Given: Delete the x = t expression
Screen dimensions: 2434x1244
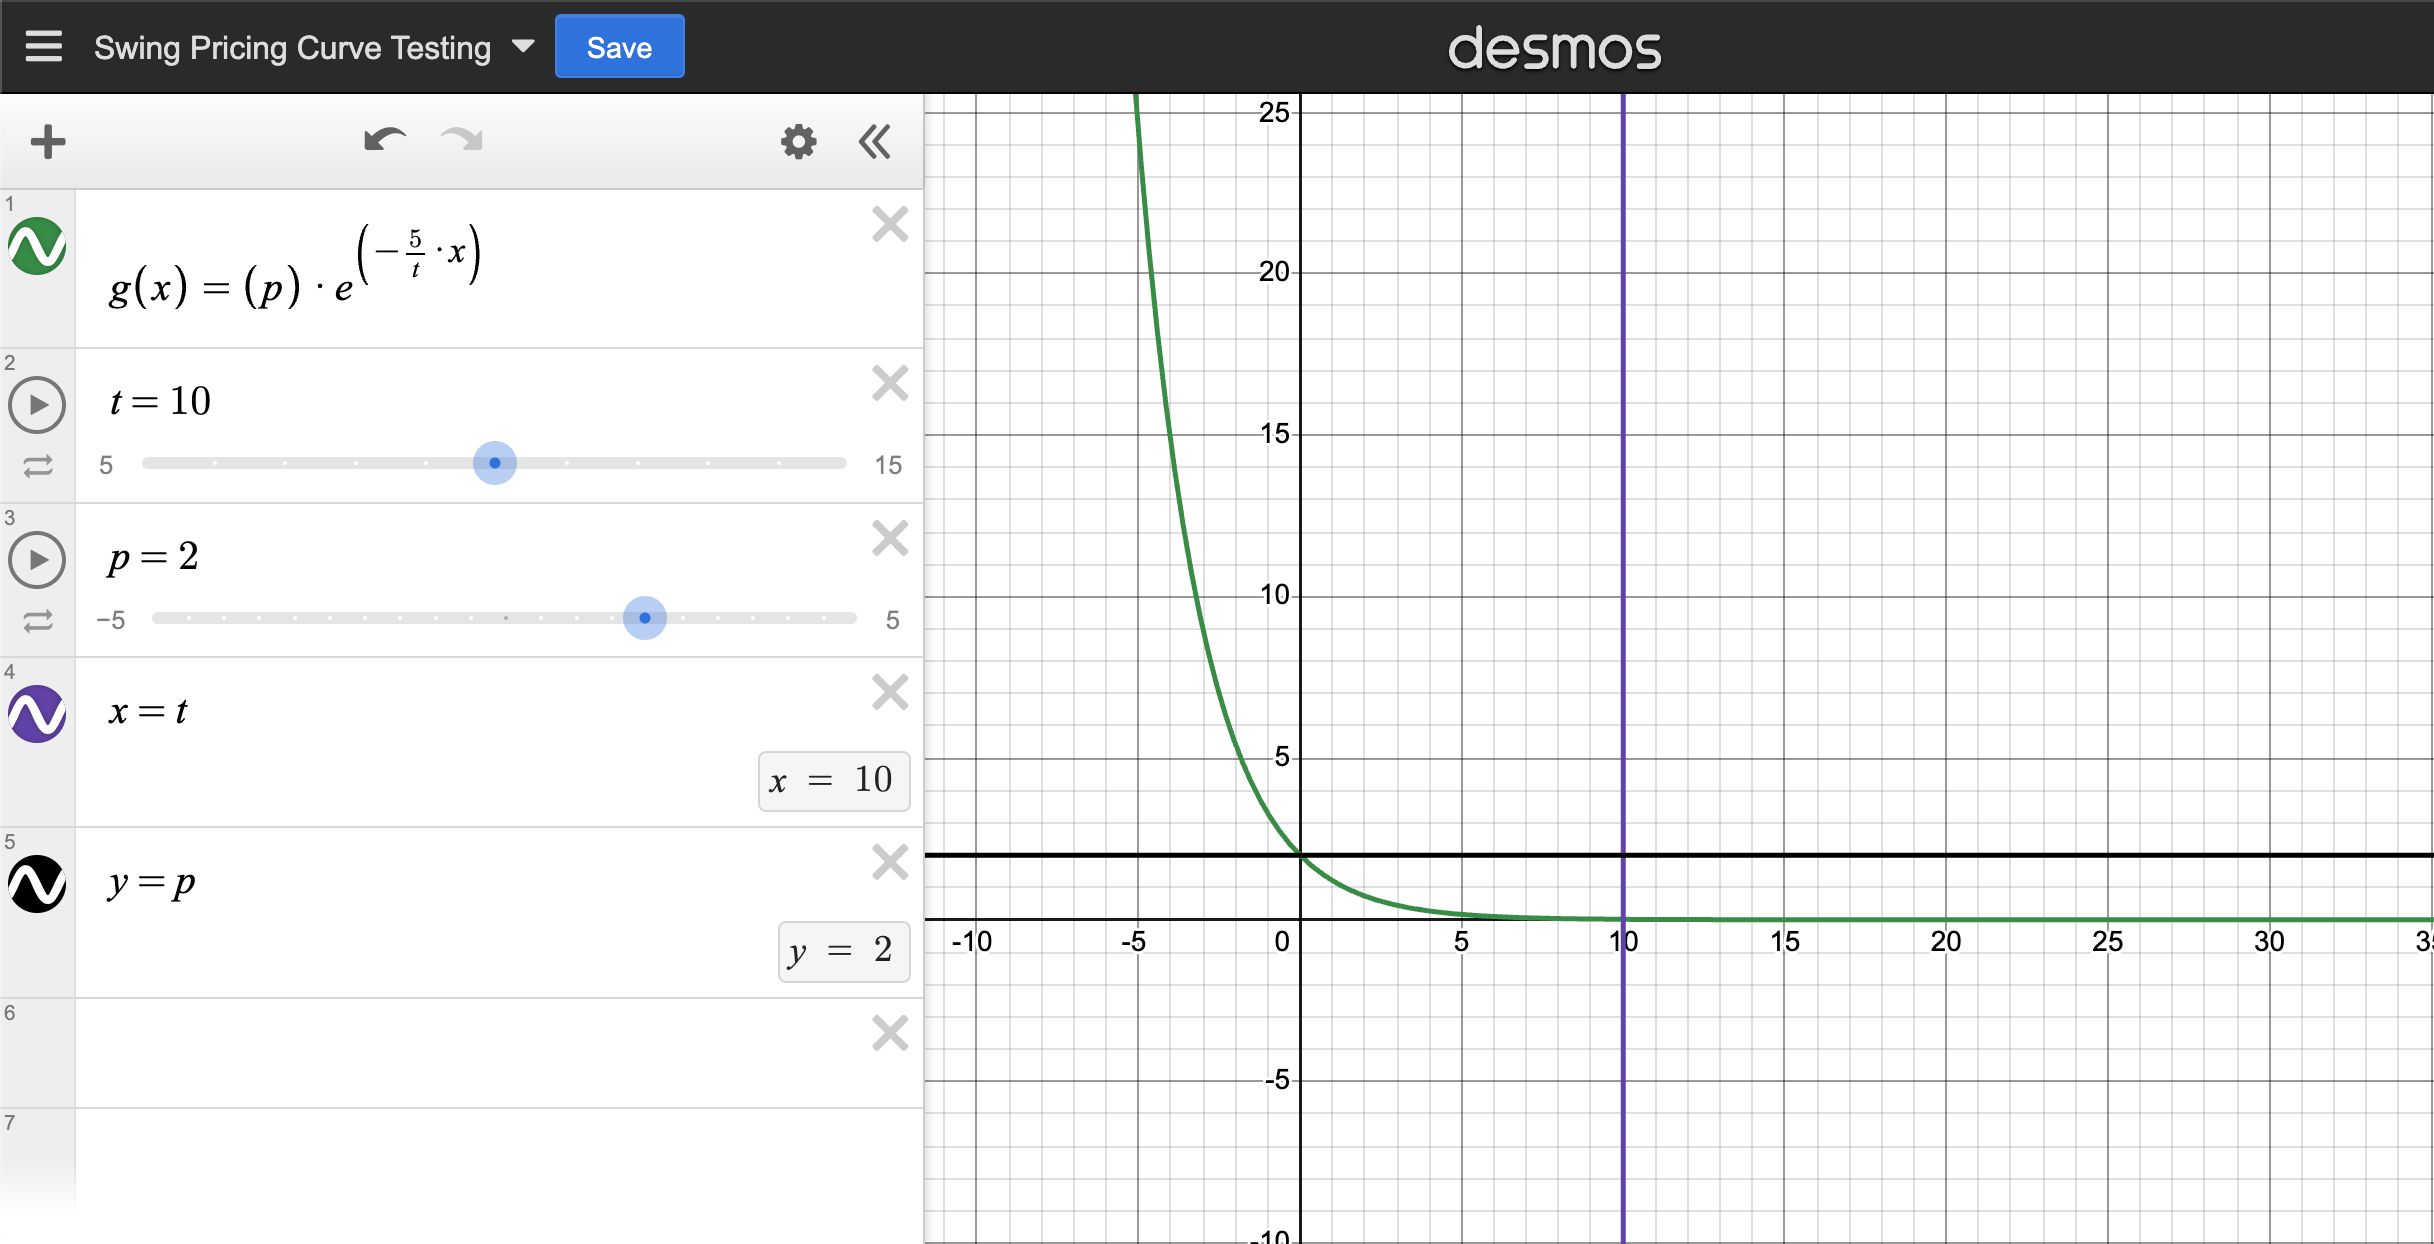Looking at the screenshot, I should point(890,692).
